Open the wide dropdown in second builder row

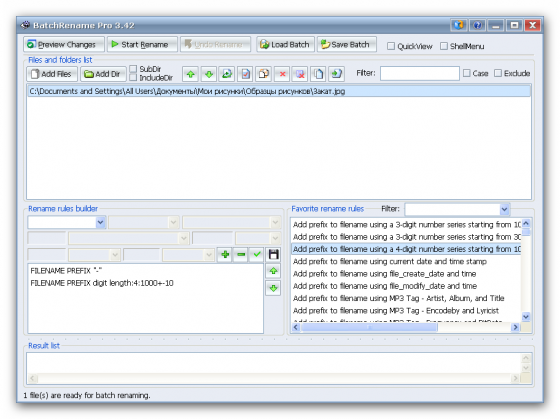pos(184,238)
